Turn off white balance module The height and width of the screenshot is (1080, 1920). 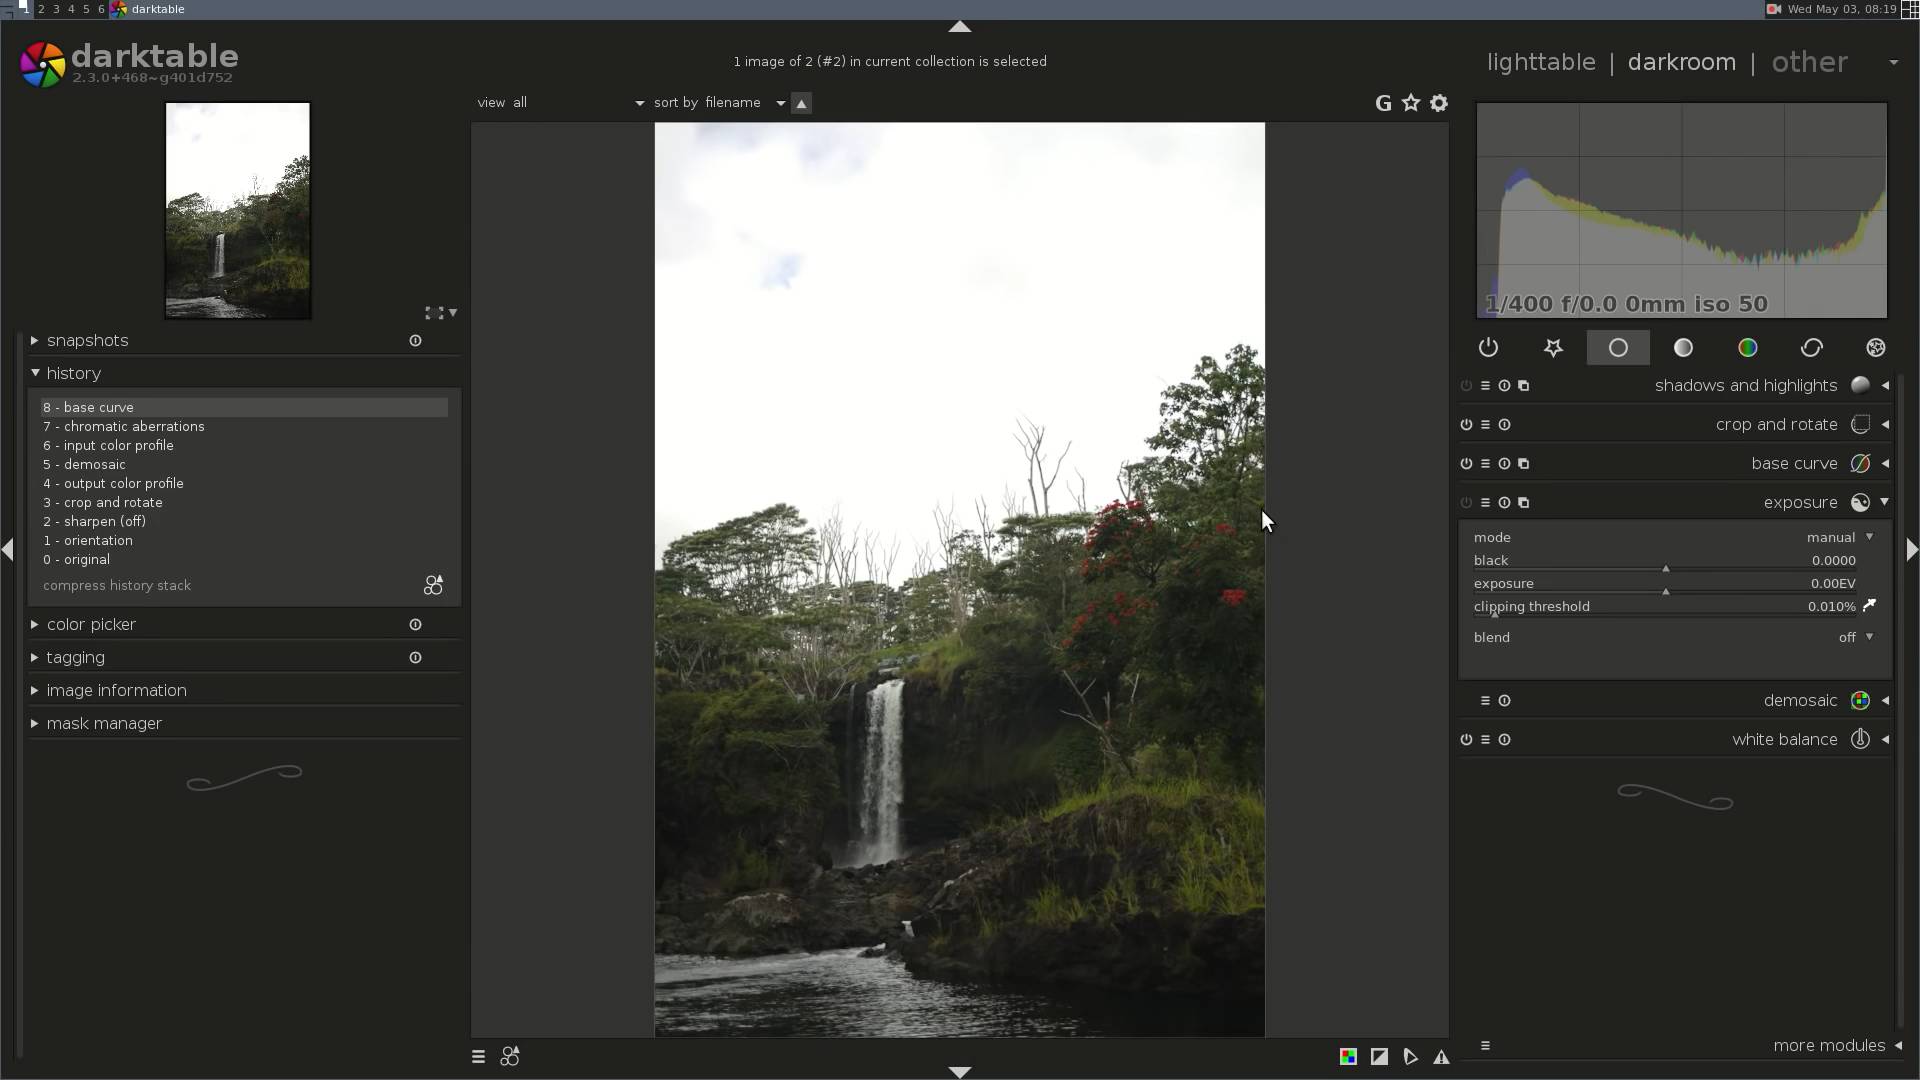tap(1466, 740)
